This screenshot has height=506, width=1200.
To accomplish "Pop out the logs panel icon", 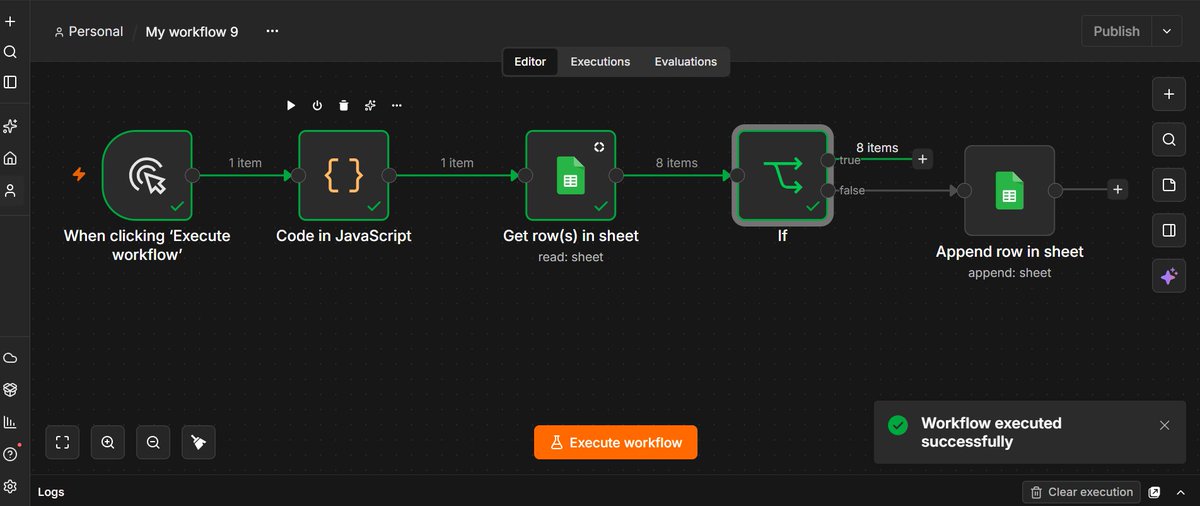I will click(x=1155, y=492).
